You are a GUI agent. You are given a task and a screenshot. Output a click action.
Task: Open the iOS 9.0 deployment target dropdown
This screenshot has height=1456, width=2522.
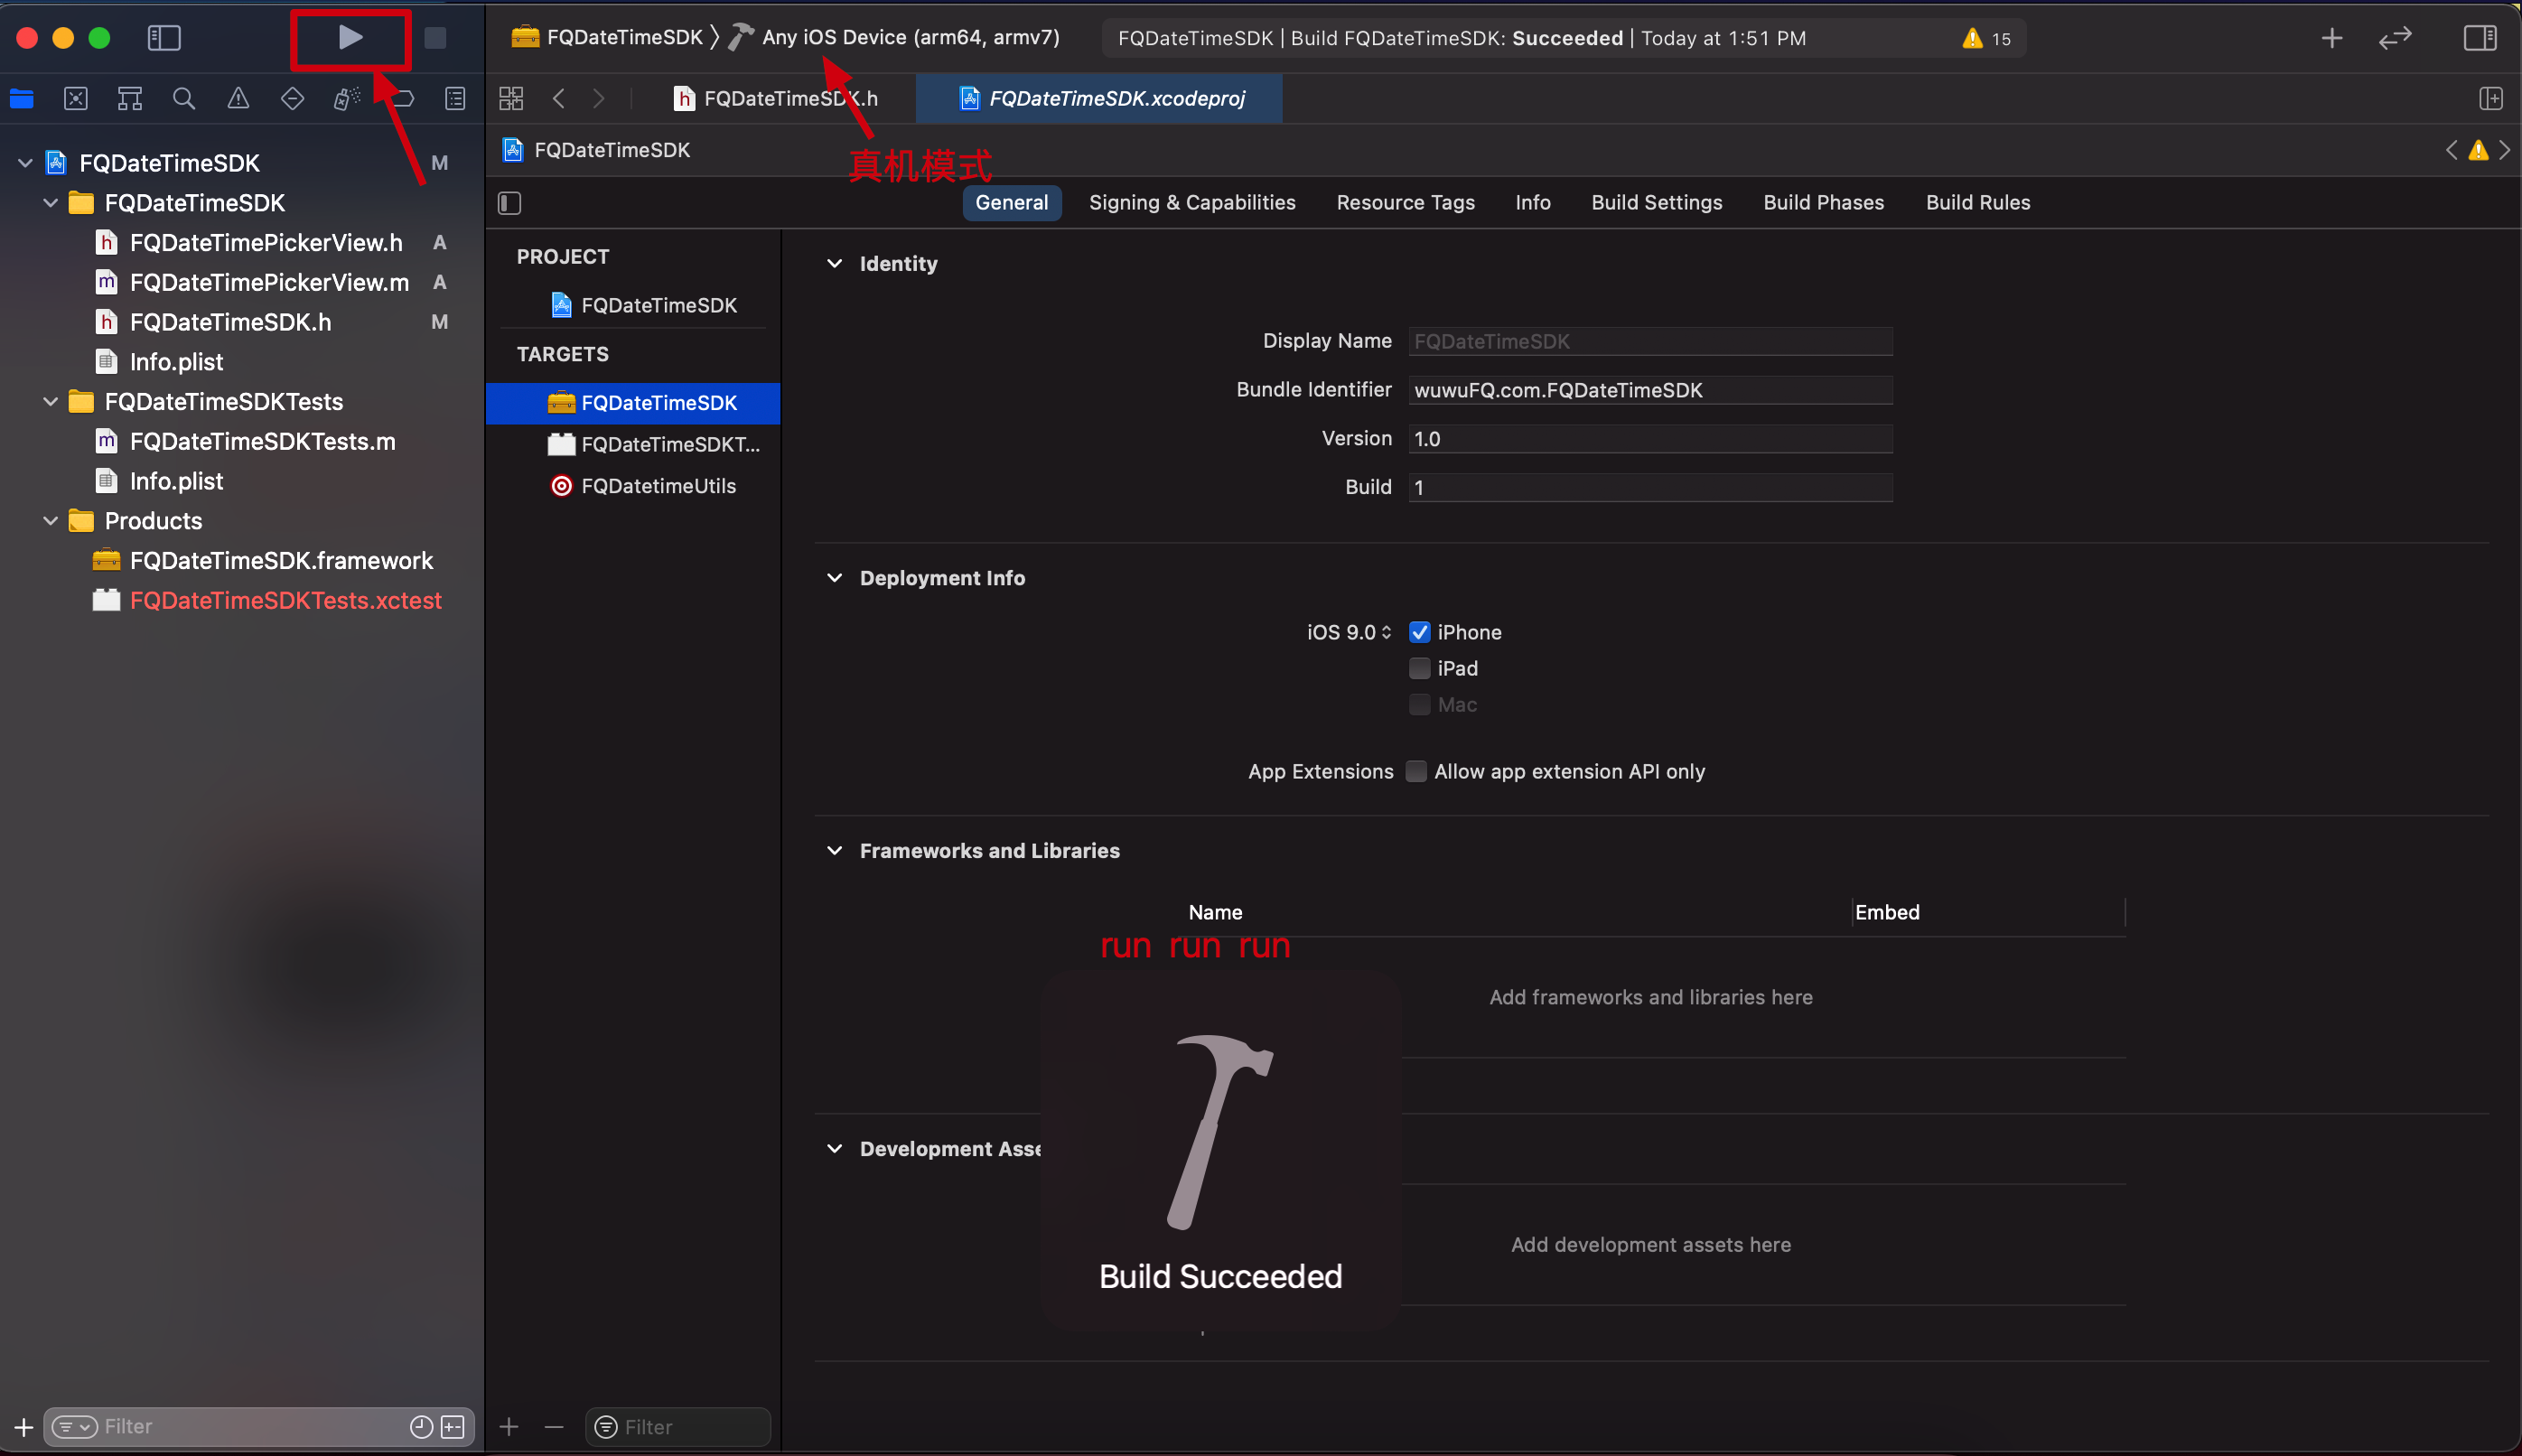[1349, 632]
